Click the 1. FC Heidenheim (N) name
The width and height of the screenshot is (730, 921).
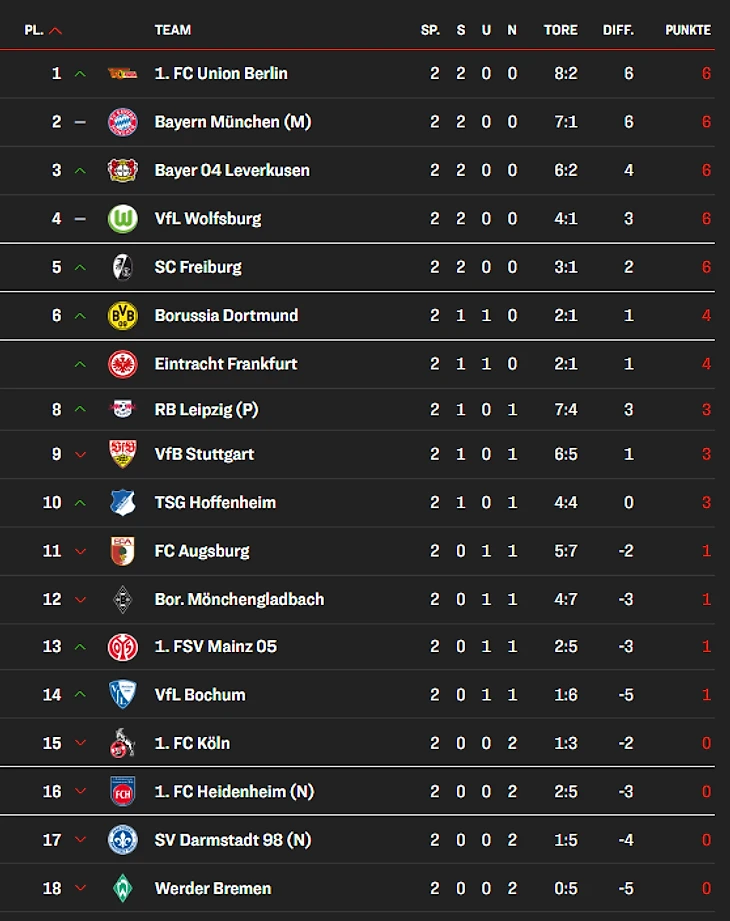point(234,791)
